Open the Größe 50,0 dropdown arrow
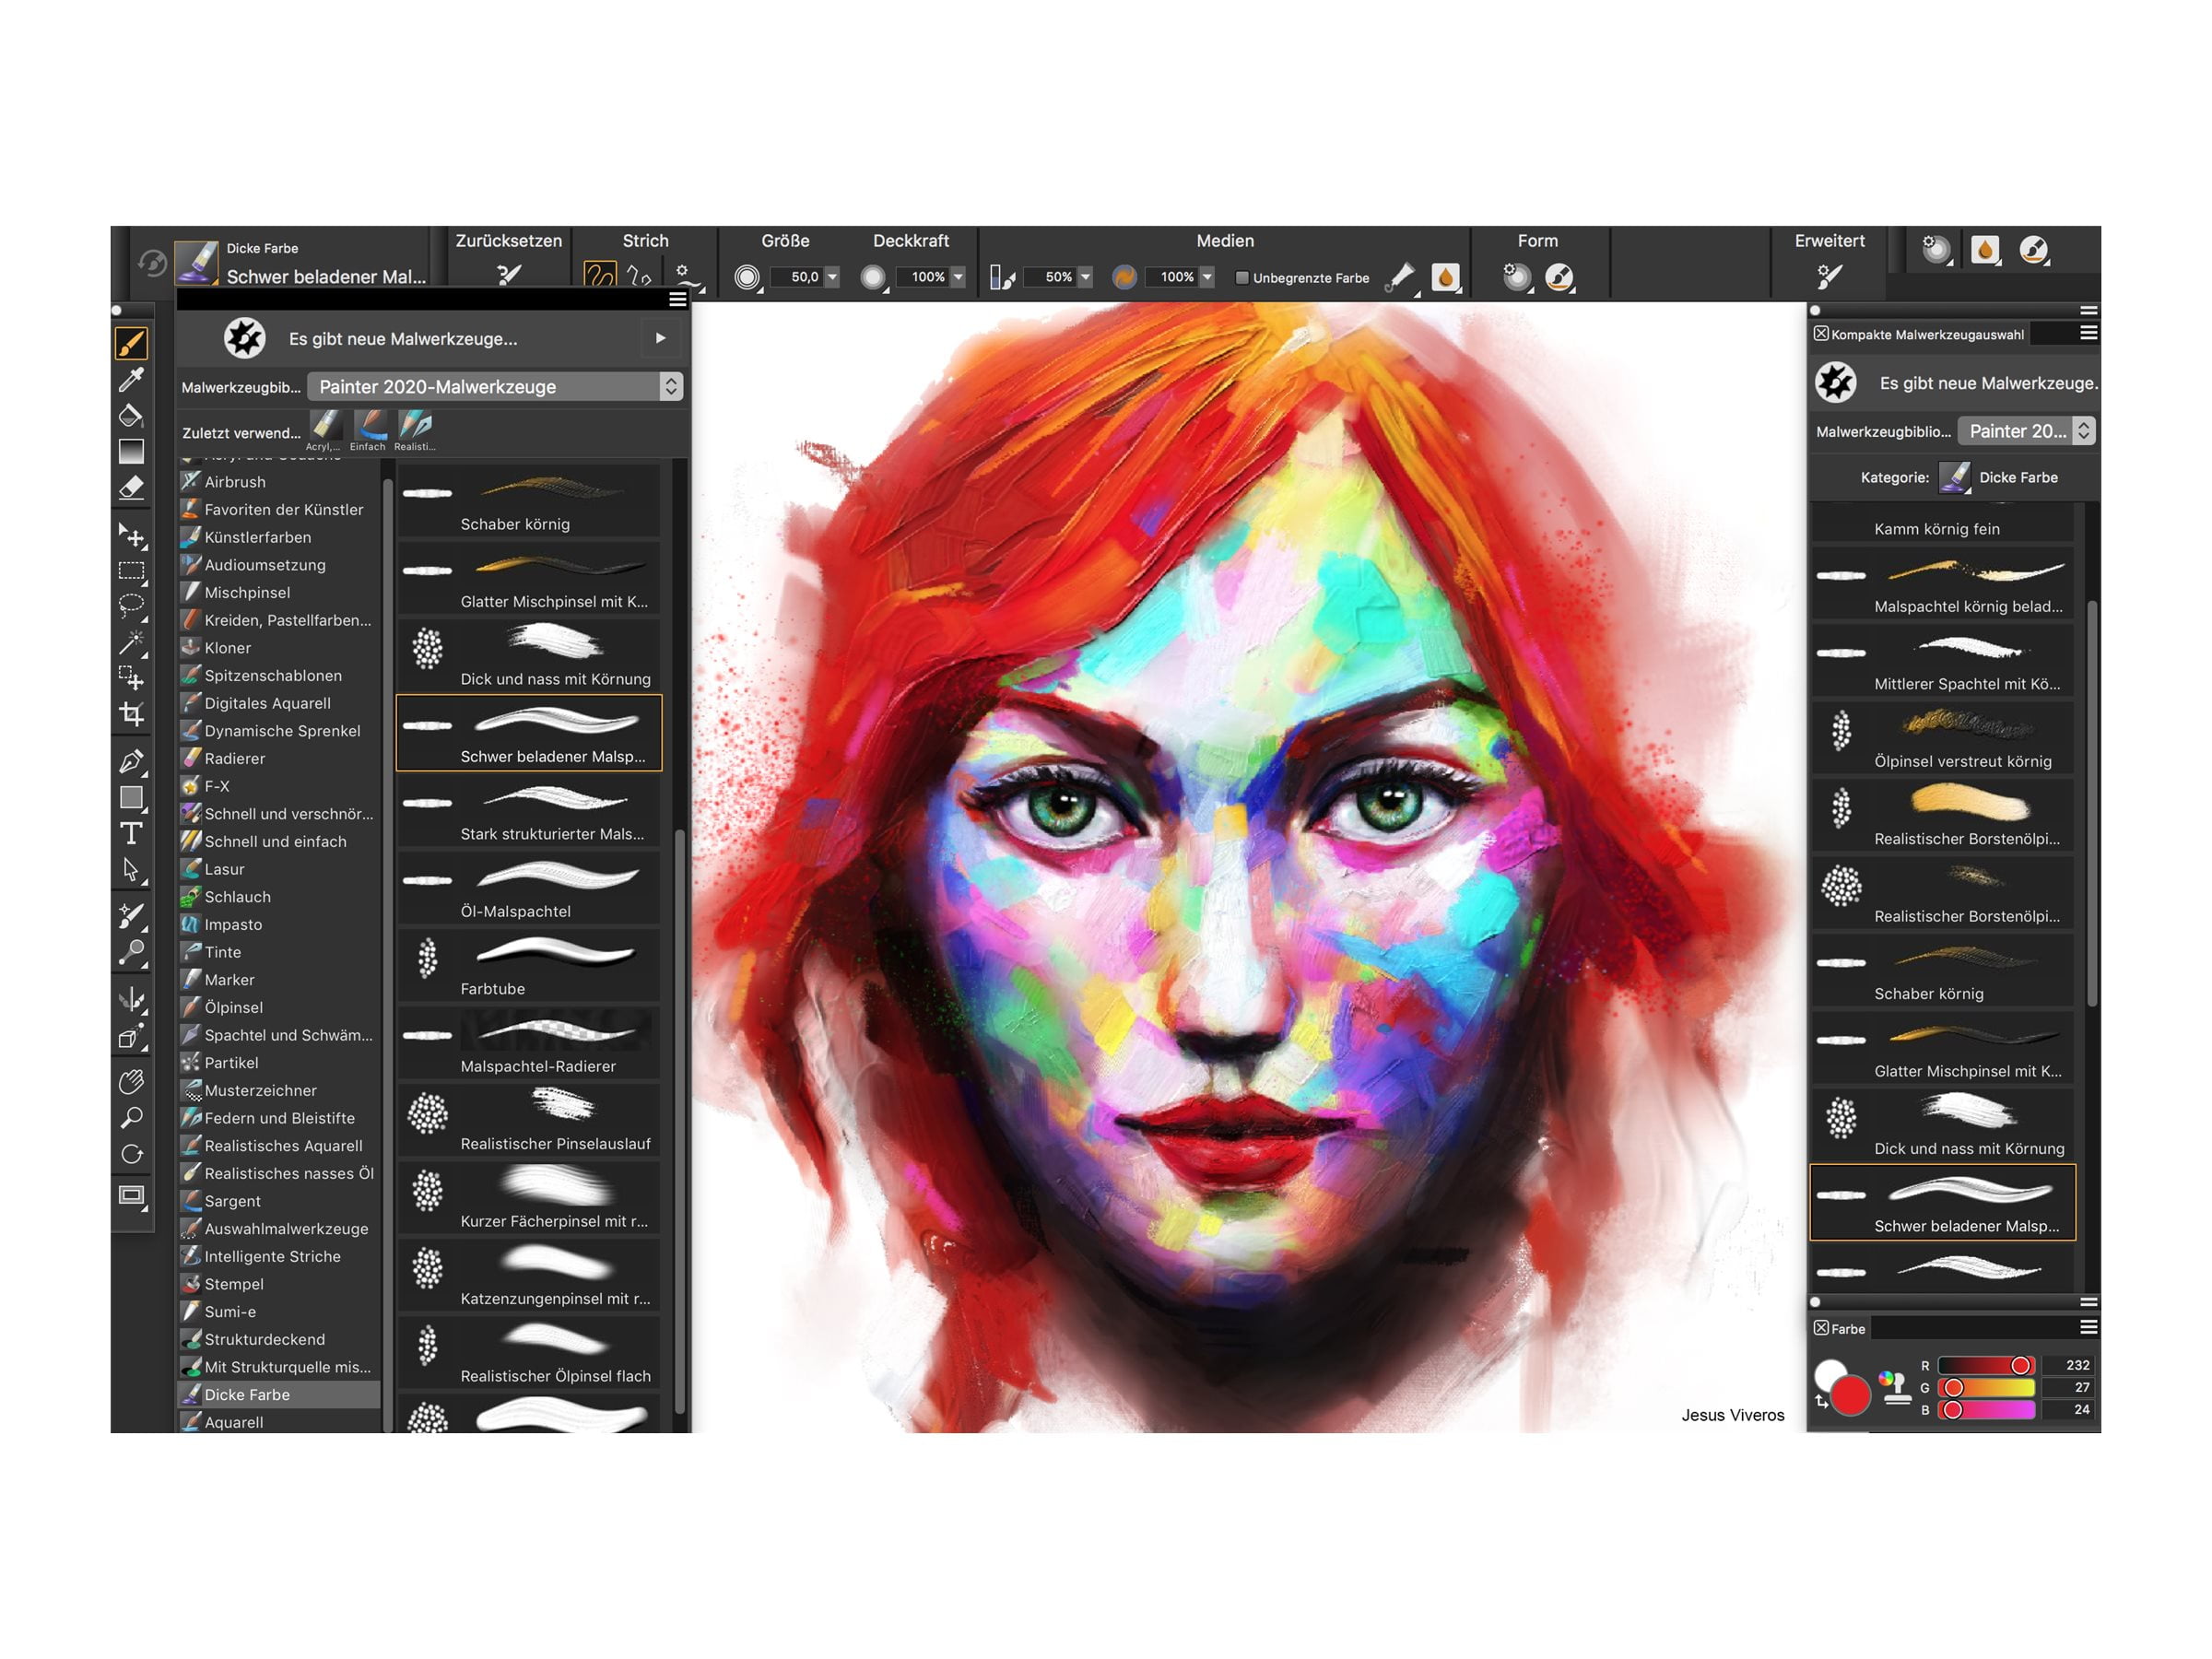The width and height of the screenshot is (2212, 1659). 832,277
